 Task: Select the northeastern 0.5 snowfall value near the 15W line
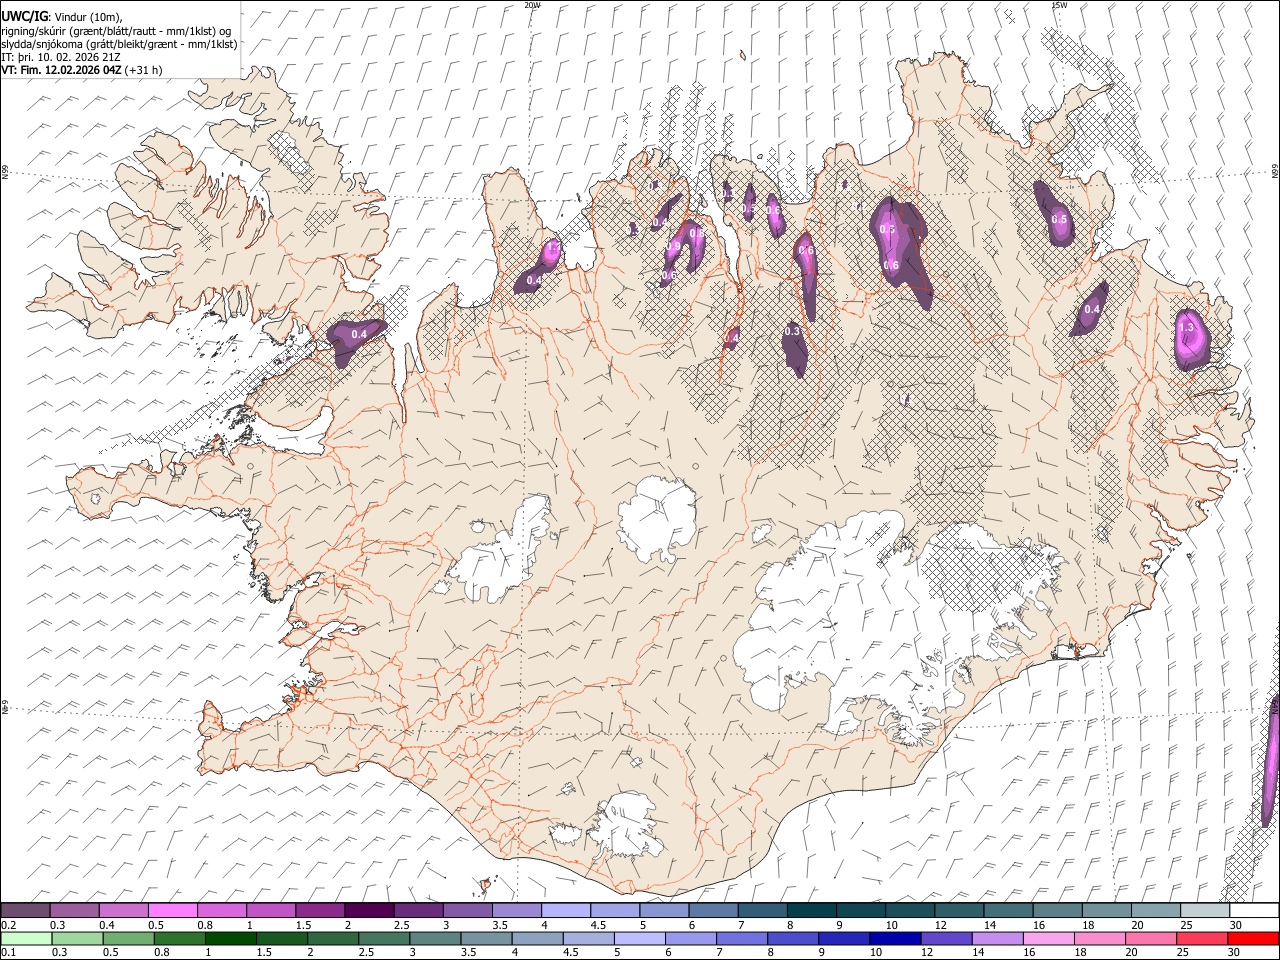(1059, 220)
